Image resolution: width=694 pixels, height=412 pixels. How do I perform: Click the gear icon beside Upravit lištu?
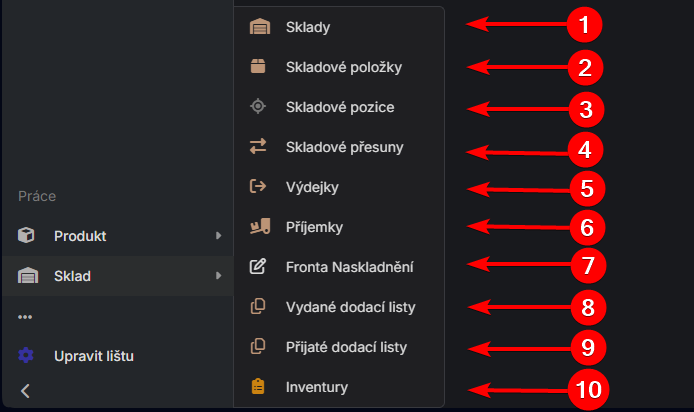tap(26, 355)
